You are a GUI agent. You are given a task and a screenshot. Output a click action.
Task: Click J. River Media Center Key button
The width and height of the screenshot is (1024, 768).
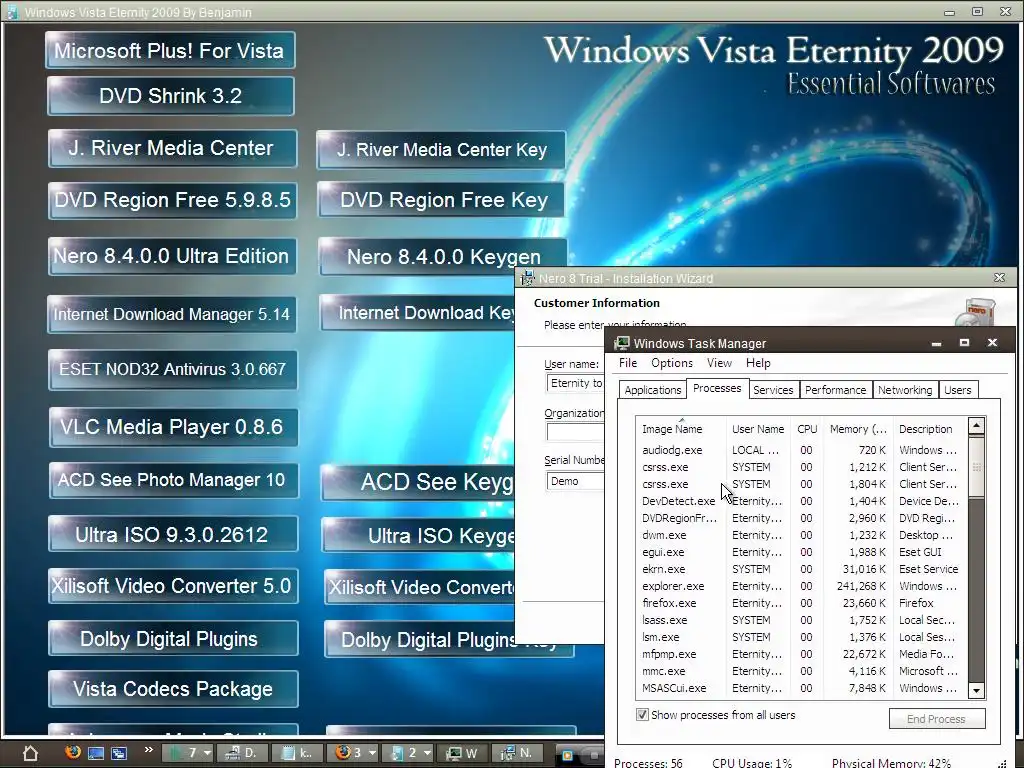441,150
